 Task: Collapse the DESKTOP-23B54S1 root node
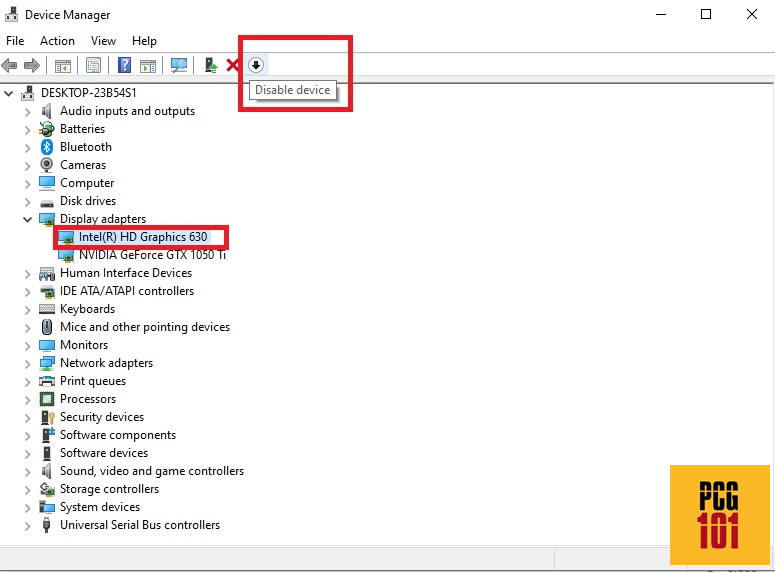click(8, 93)
